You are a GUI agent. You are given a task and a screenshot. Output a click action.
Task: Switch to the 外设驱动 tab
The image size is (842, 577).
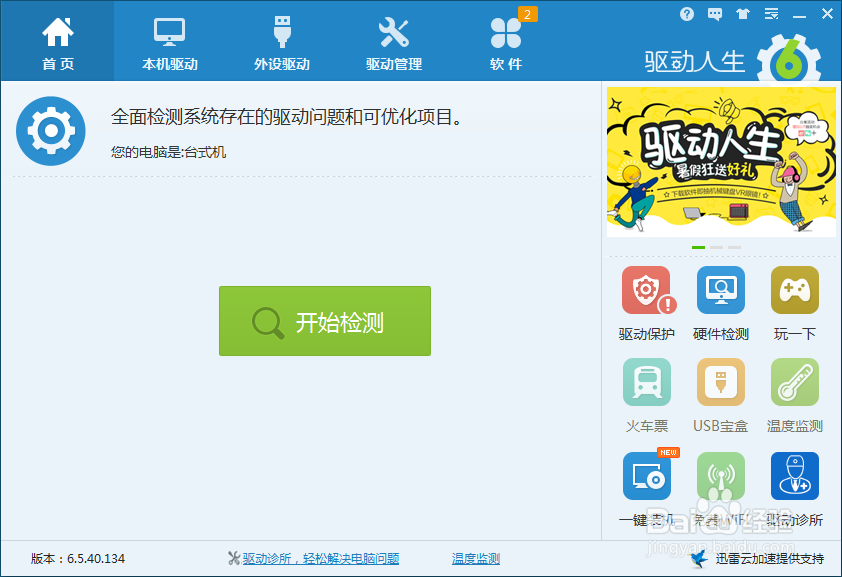pos(281,40)
